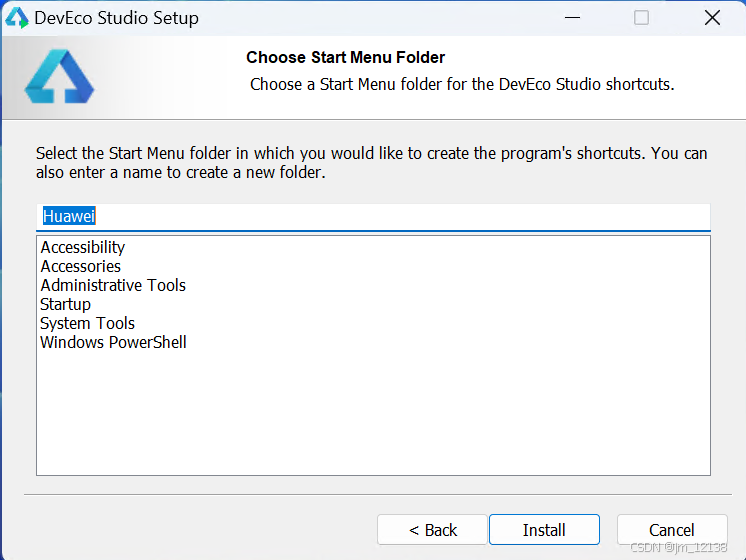Click the shortcuts subtitle under the heading

click(462, 84)
